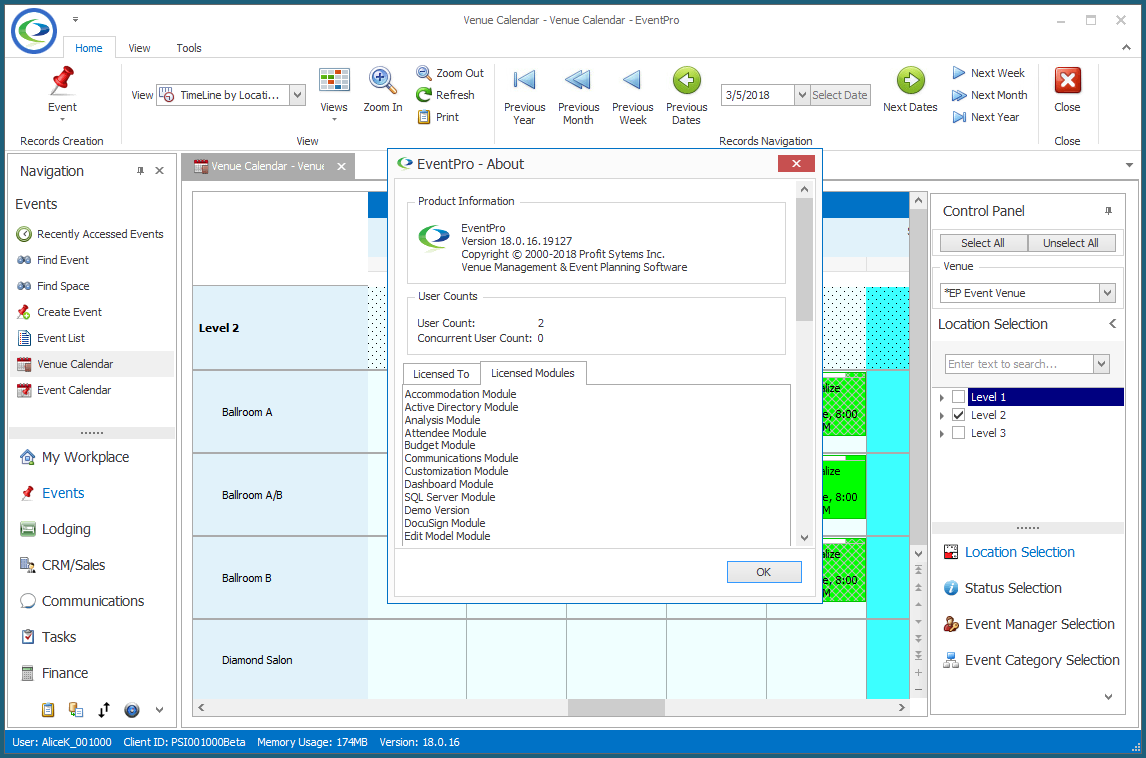Click the location search input field
Image resolution: width=1146 pixels, height=758 pixels.
1020,364
